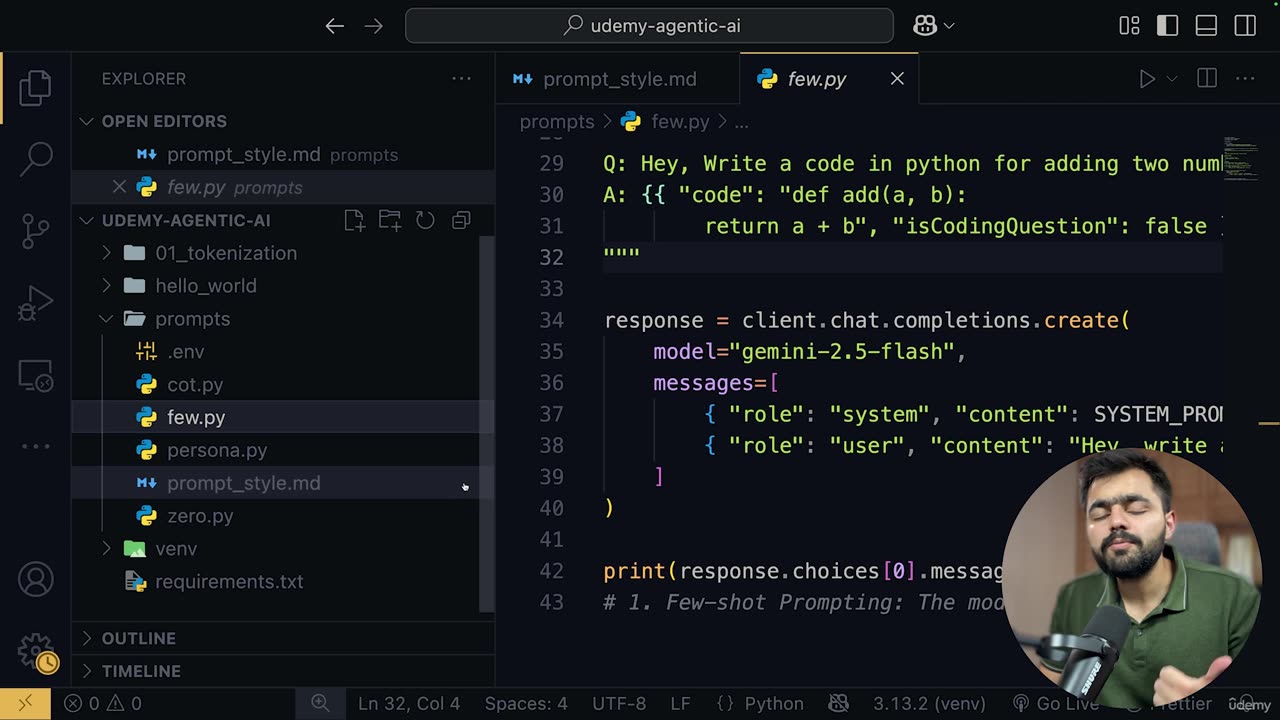
Task: Run the Python file
Action: (x=1147, y=79)
